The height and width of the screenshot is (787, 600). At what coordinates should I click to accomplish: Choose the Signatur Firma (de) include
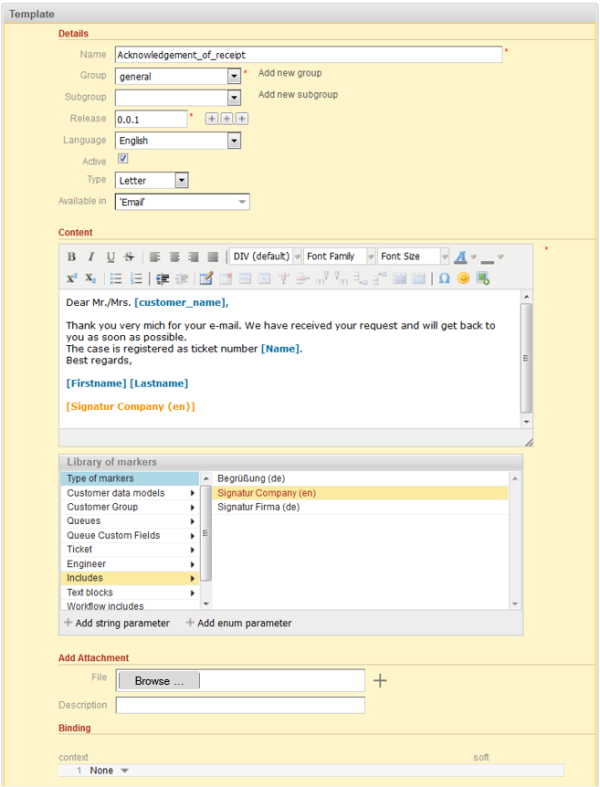pos(361,507)
